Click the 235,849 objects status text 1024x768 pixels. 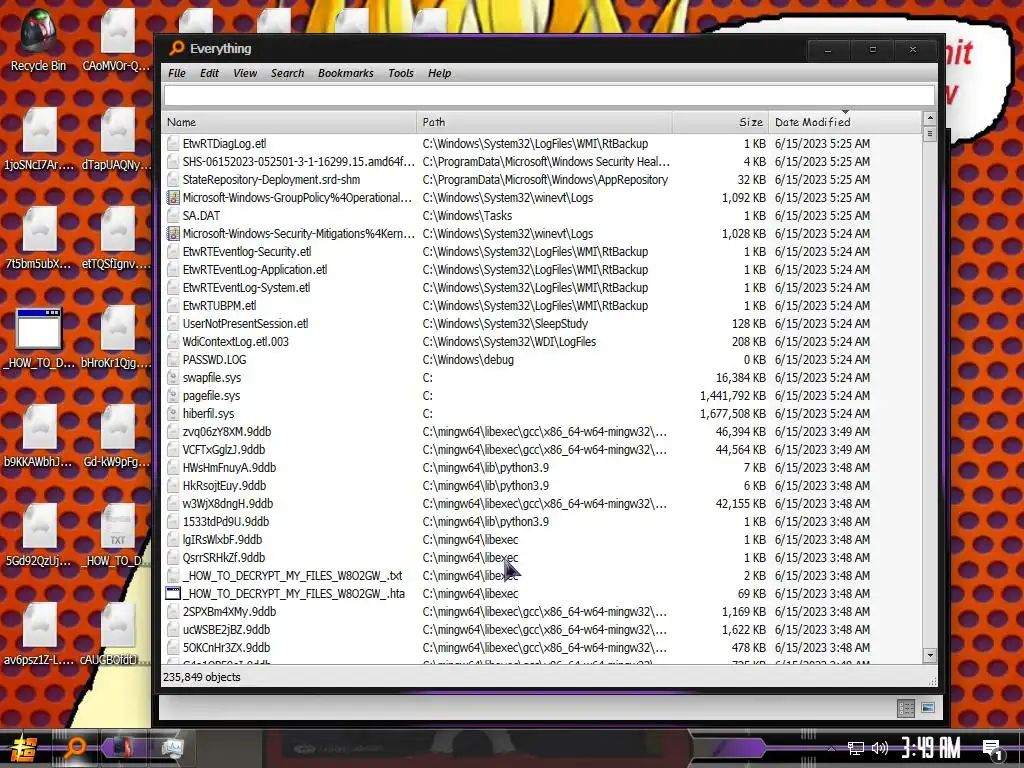point(202,677)
